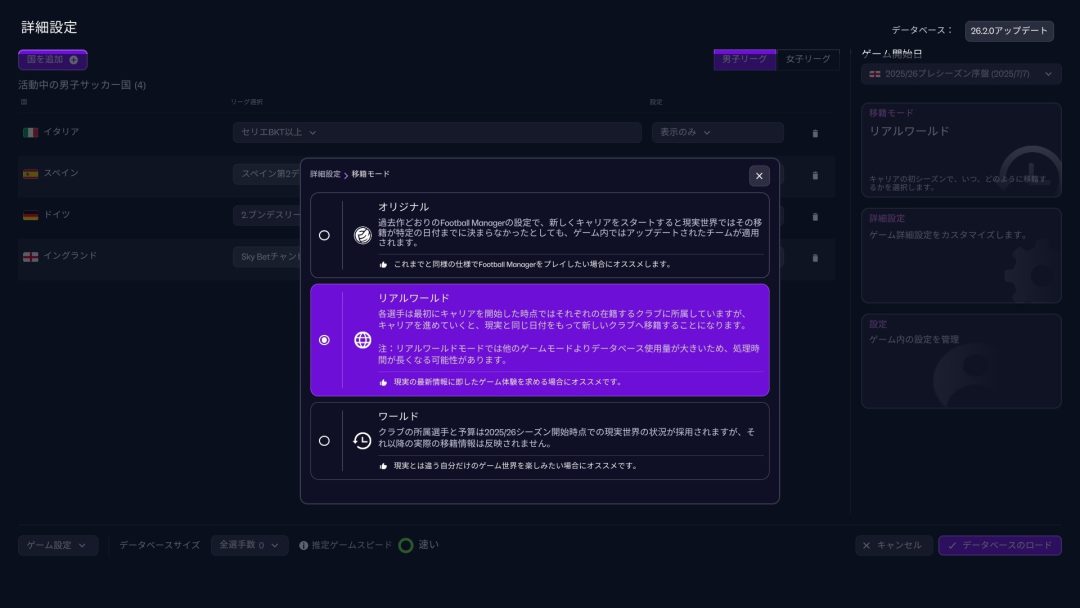Click the green game speed indicator circle
Viewport: 1080px width, 608px height.
406,545
